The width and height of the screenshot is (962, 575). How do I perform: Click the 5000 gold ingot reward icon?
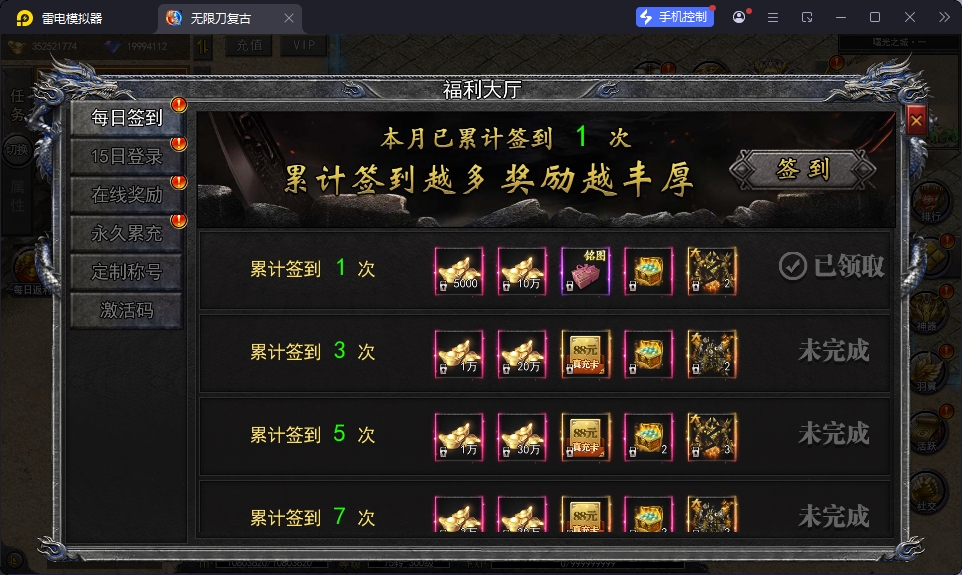click(x=459, y=271)
